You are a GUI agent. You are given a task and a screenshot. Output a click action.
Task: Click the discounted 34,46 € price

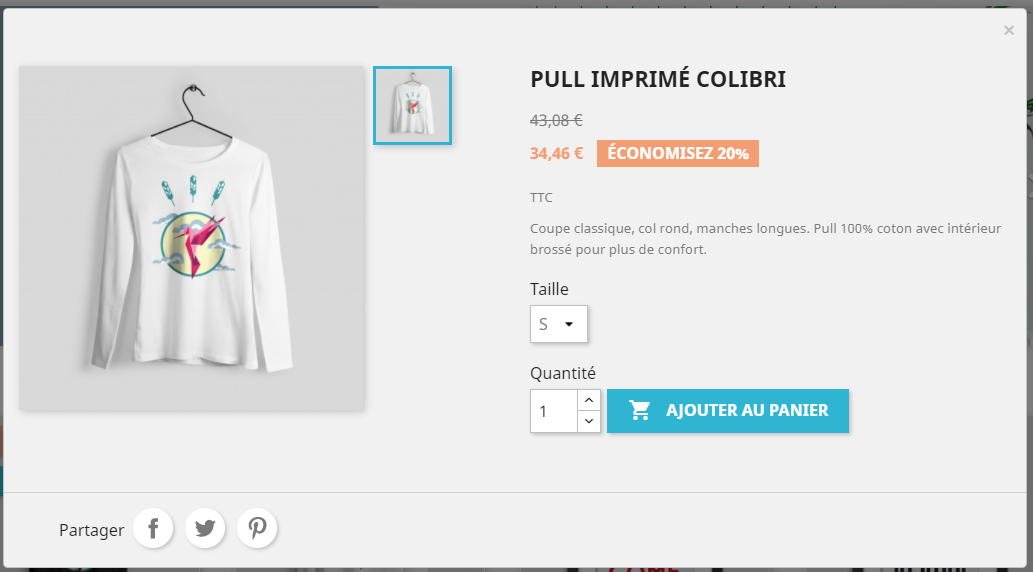[557, 154]
